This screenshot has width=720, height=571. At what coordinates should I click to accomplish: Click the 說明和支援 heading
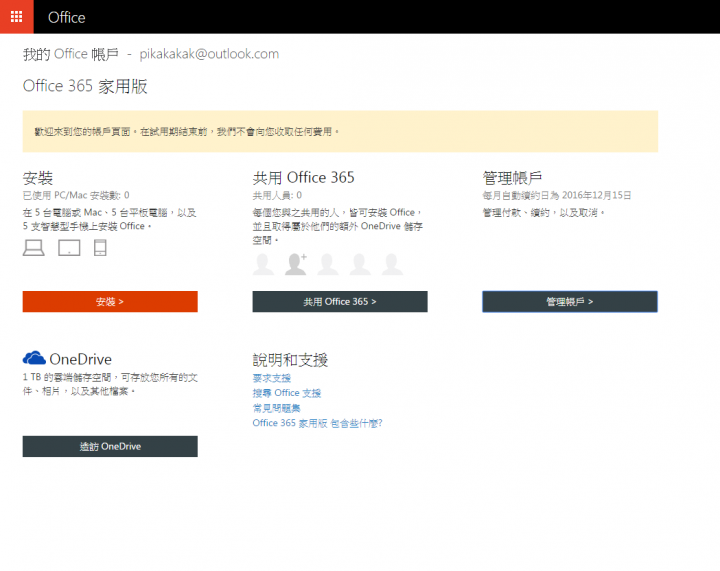(290, 360)
